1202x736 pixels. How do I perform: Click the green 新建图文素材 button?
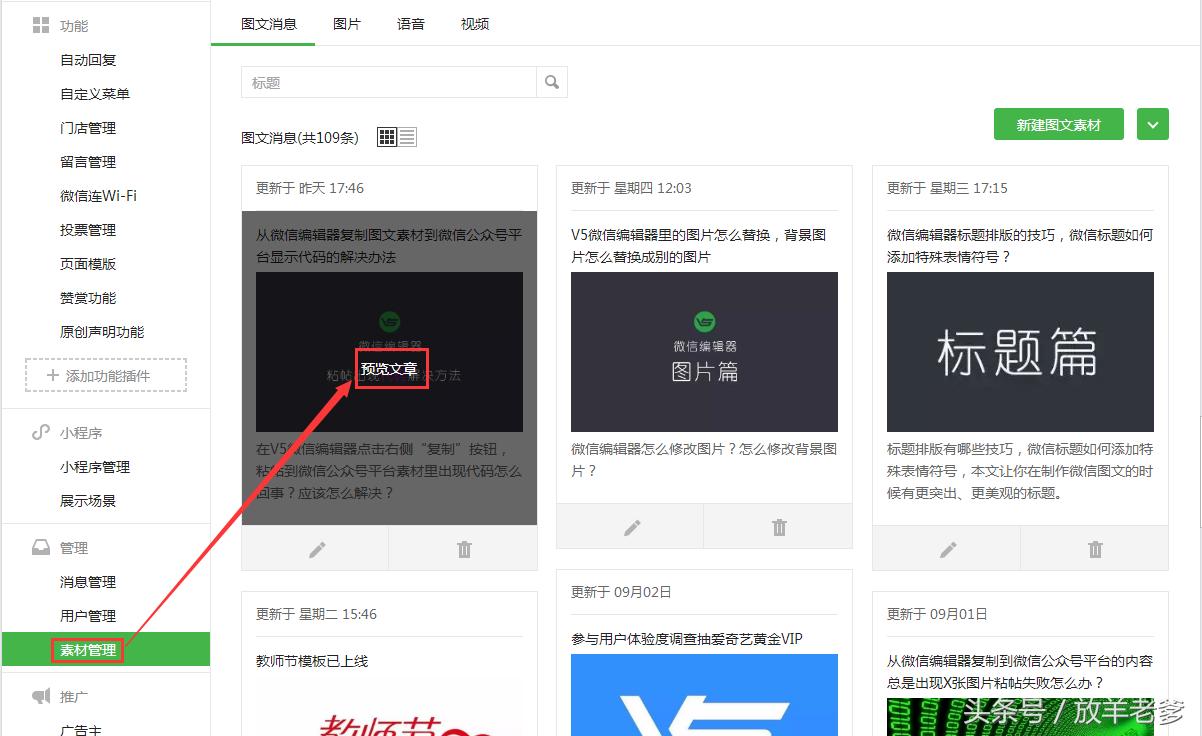[1058, 124]
